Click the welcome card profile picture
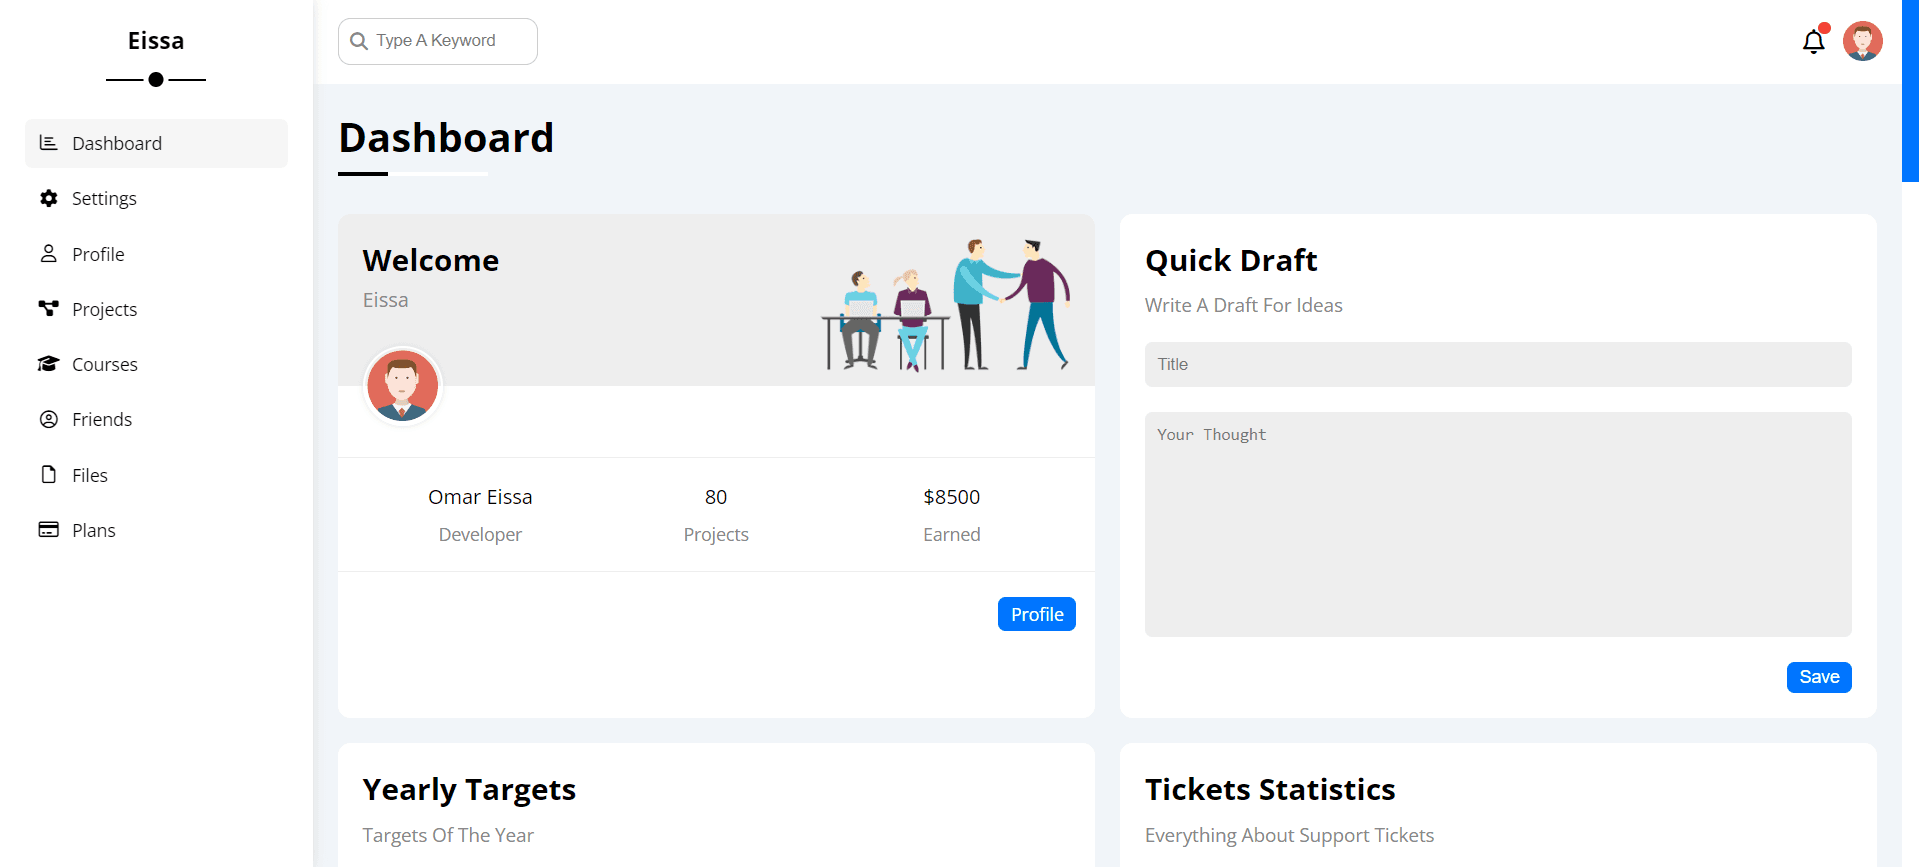This screenshot has height=867, width=1919. (x=403, y=386)
